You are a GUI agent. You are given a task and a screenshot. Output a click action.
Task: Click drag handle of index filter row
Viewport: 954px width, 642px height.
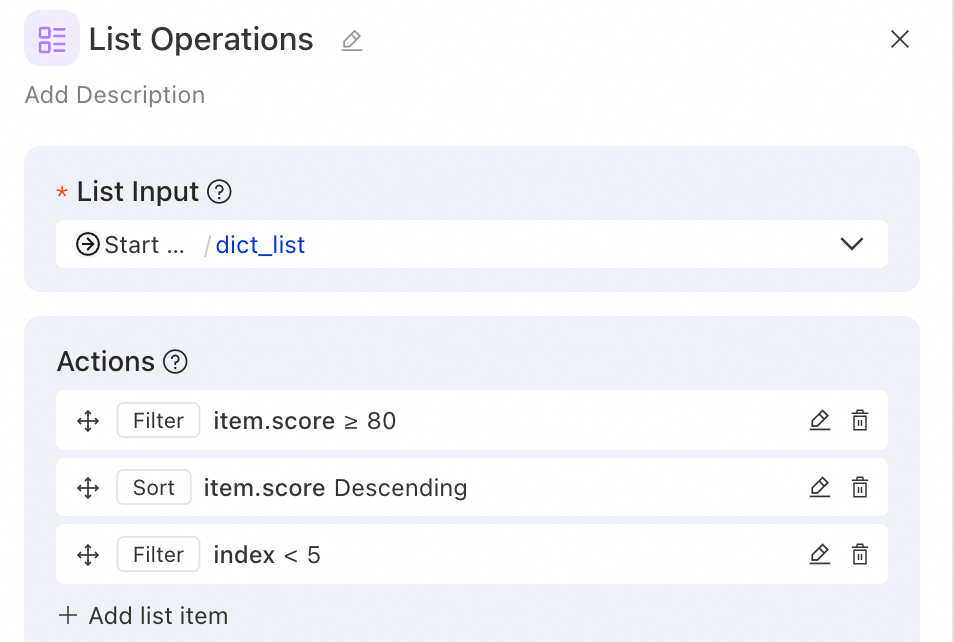pyautogui.click(x=88, y=555)
